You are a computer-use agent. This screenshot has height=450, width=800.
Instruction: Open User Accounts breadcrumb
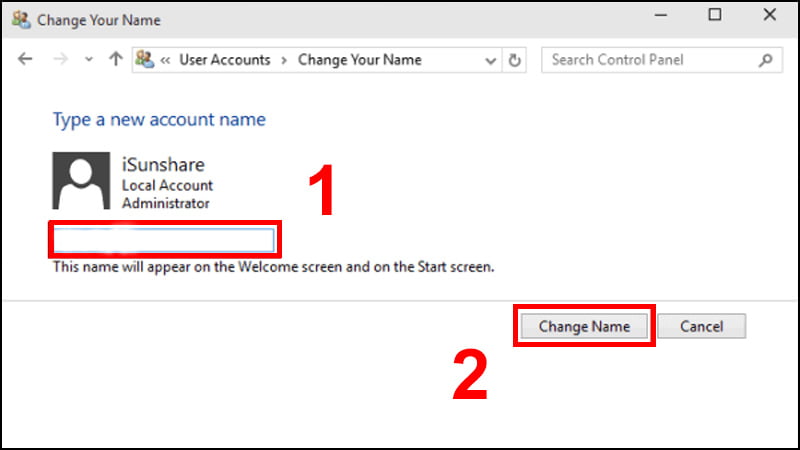pos(224,60)
